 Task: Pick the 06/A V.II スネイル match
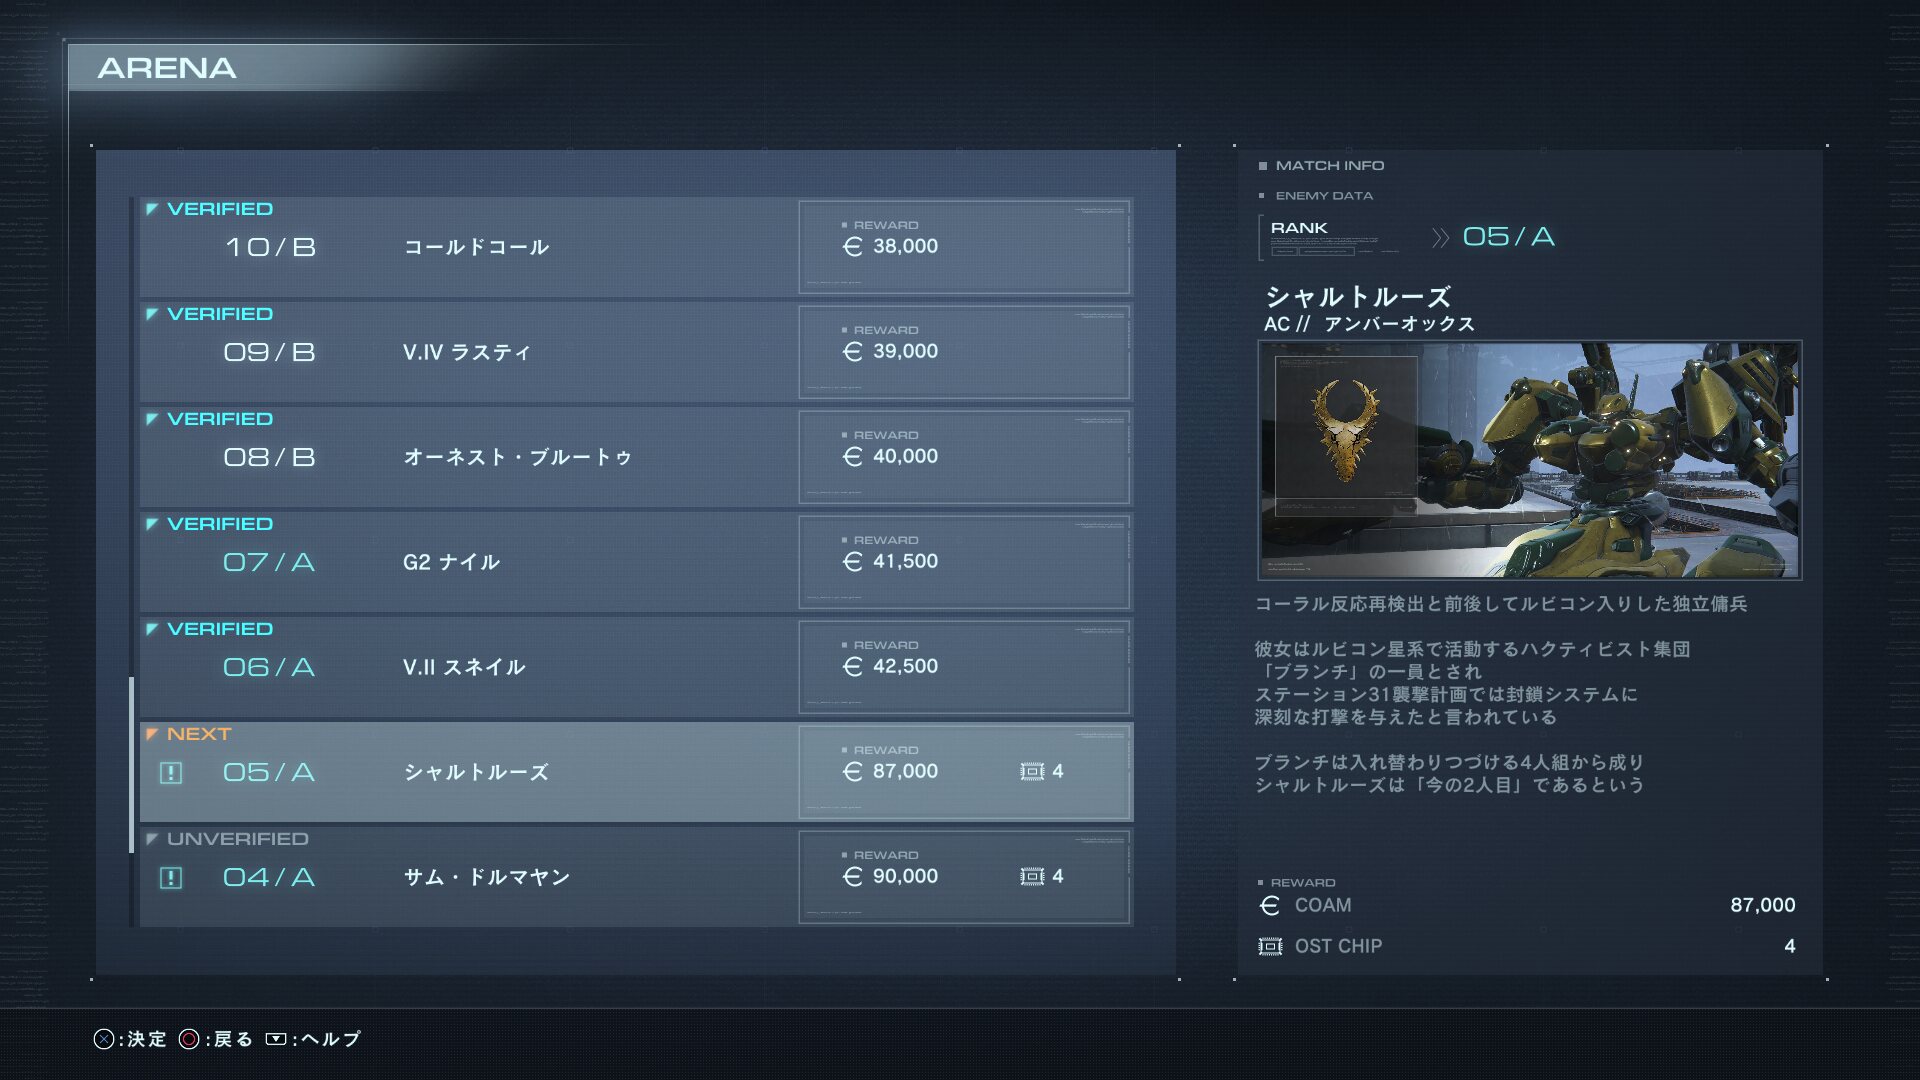pos(636,667)
